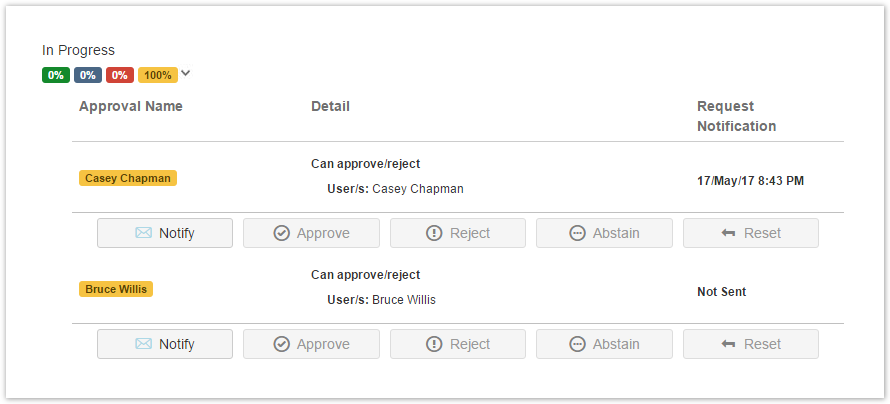Viewport: 890px width, 404px height.
Task: Click the blue 0% progress badge
Action: [88, 75]
